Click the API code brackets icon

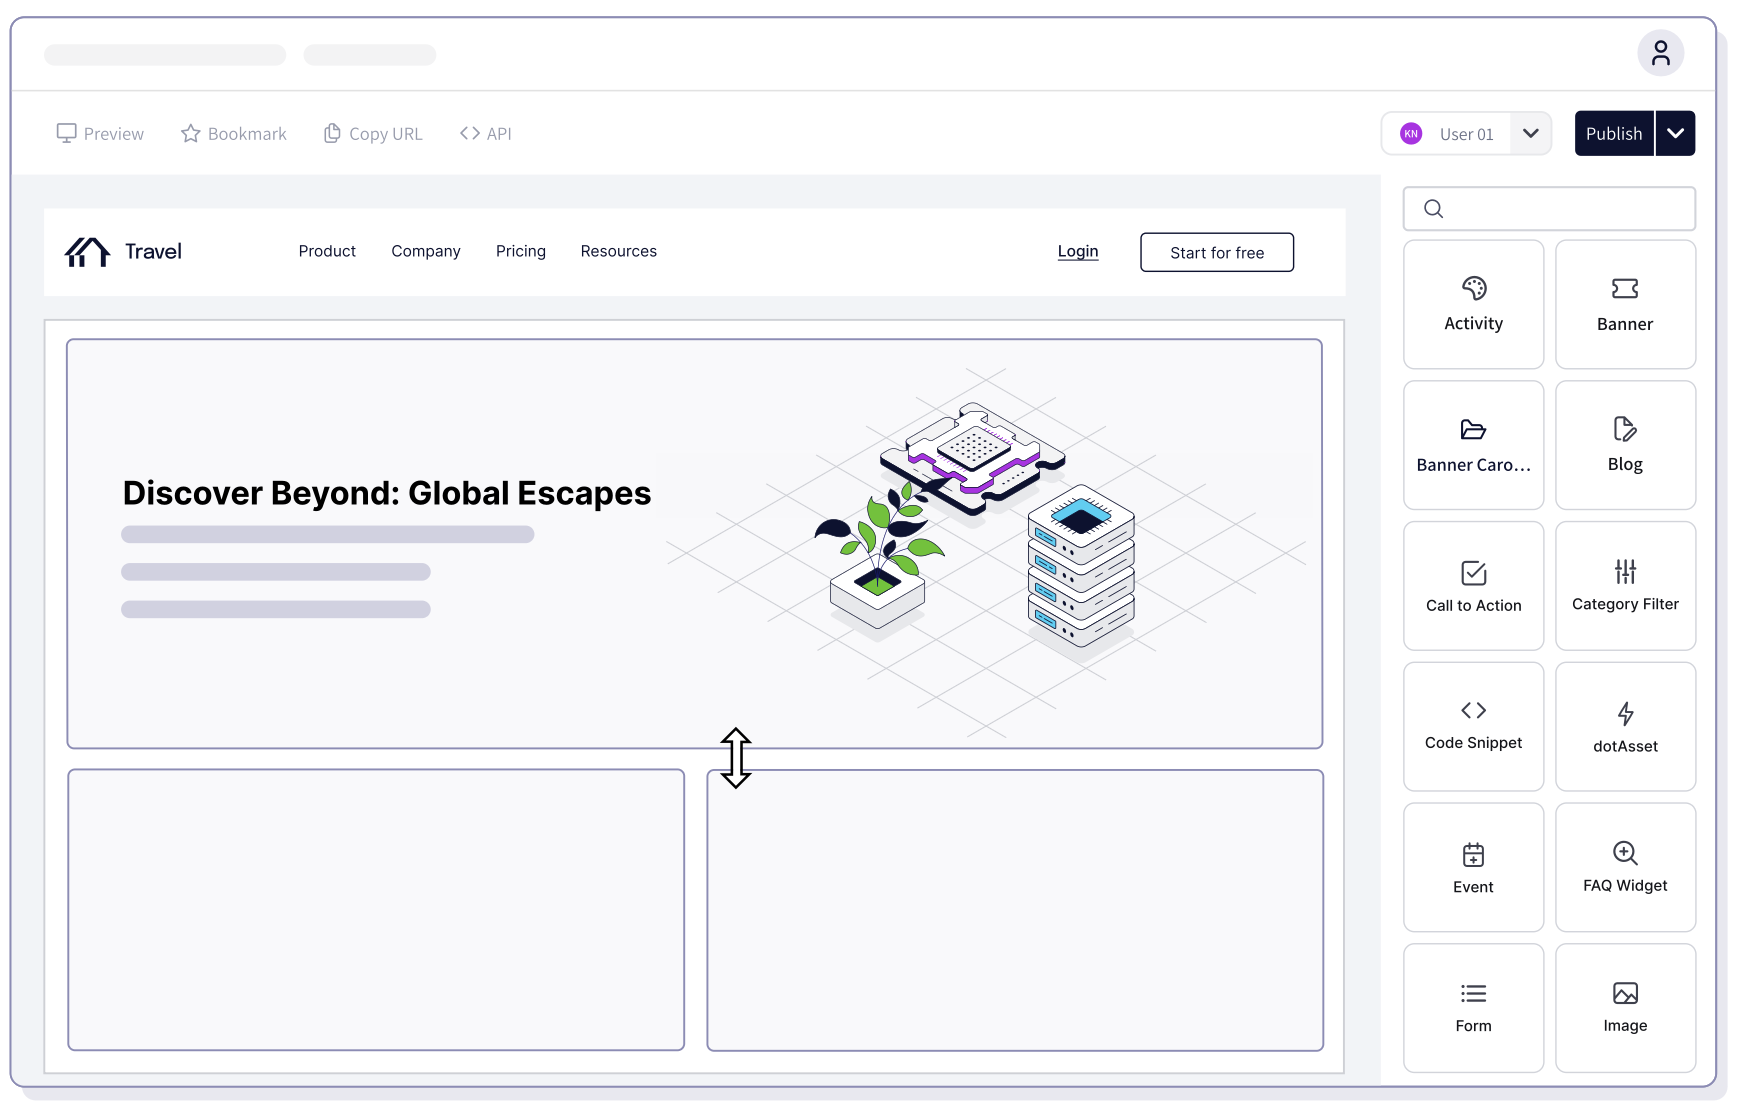[x=470, y=133]
